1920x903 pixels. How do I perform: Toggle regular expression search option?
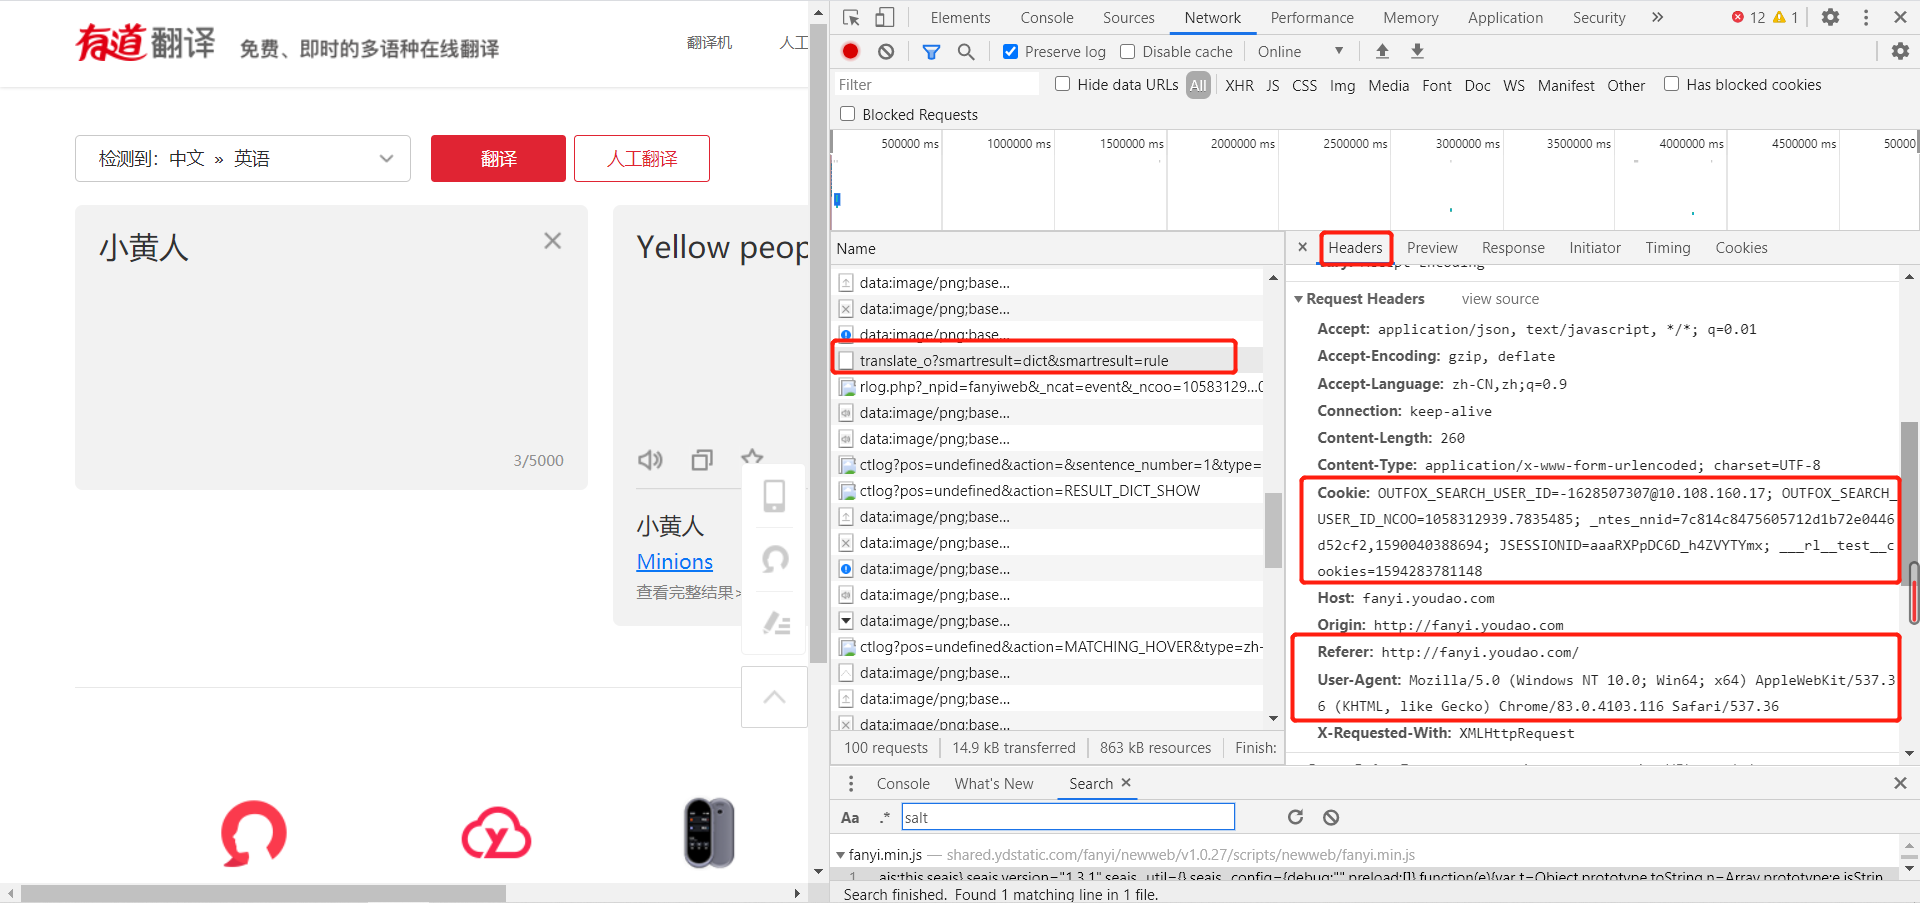click(x=884, y=817)
